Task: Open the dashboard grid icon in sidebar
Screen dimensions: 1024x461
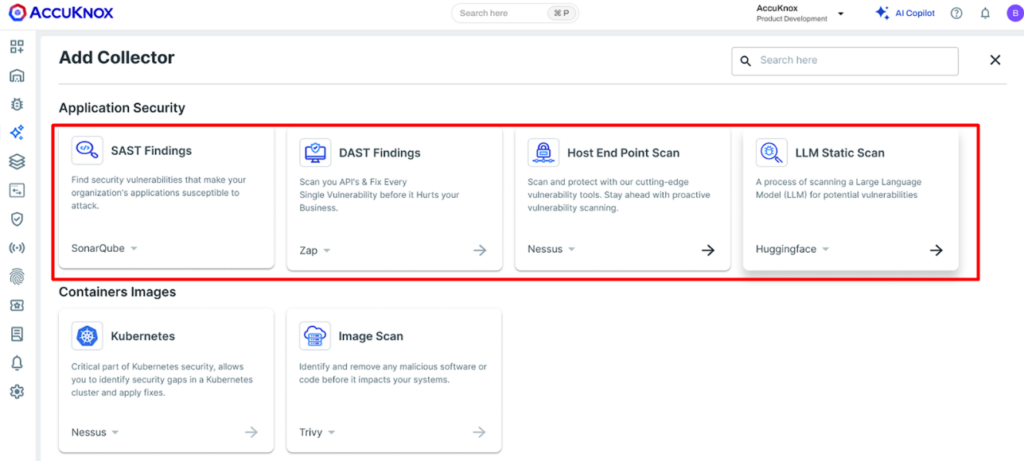Action: (17, 47)
